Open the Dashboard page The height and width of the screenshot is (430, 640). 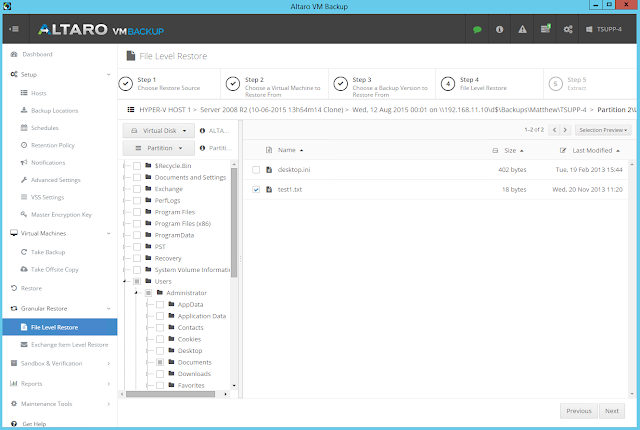pyautogui.click(x=37, y=54)
